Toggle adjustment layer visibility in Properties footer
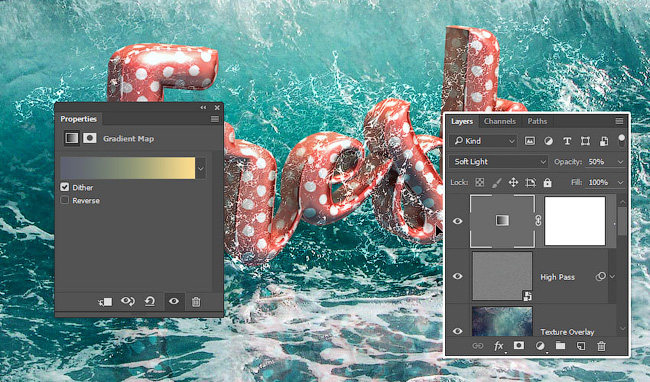This screenshot has width=650, height=382. [174, 301]
